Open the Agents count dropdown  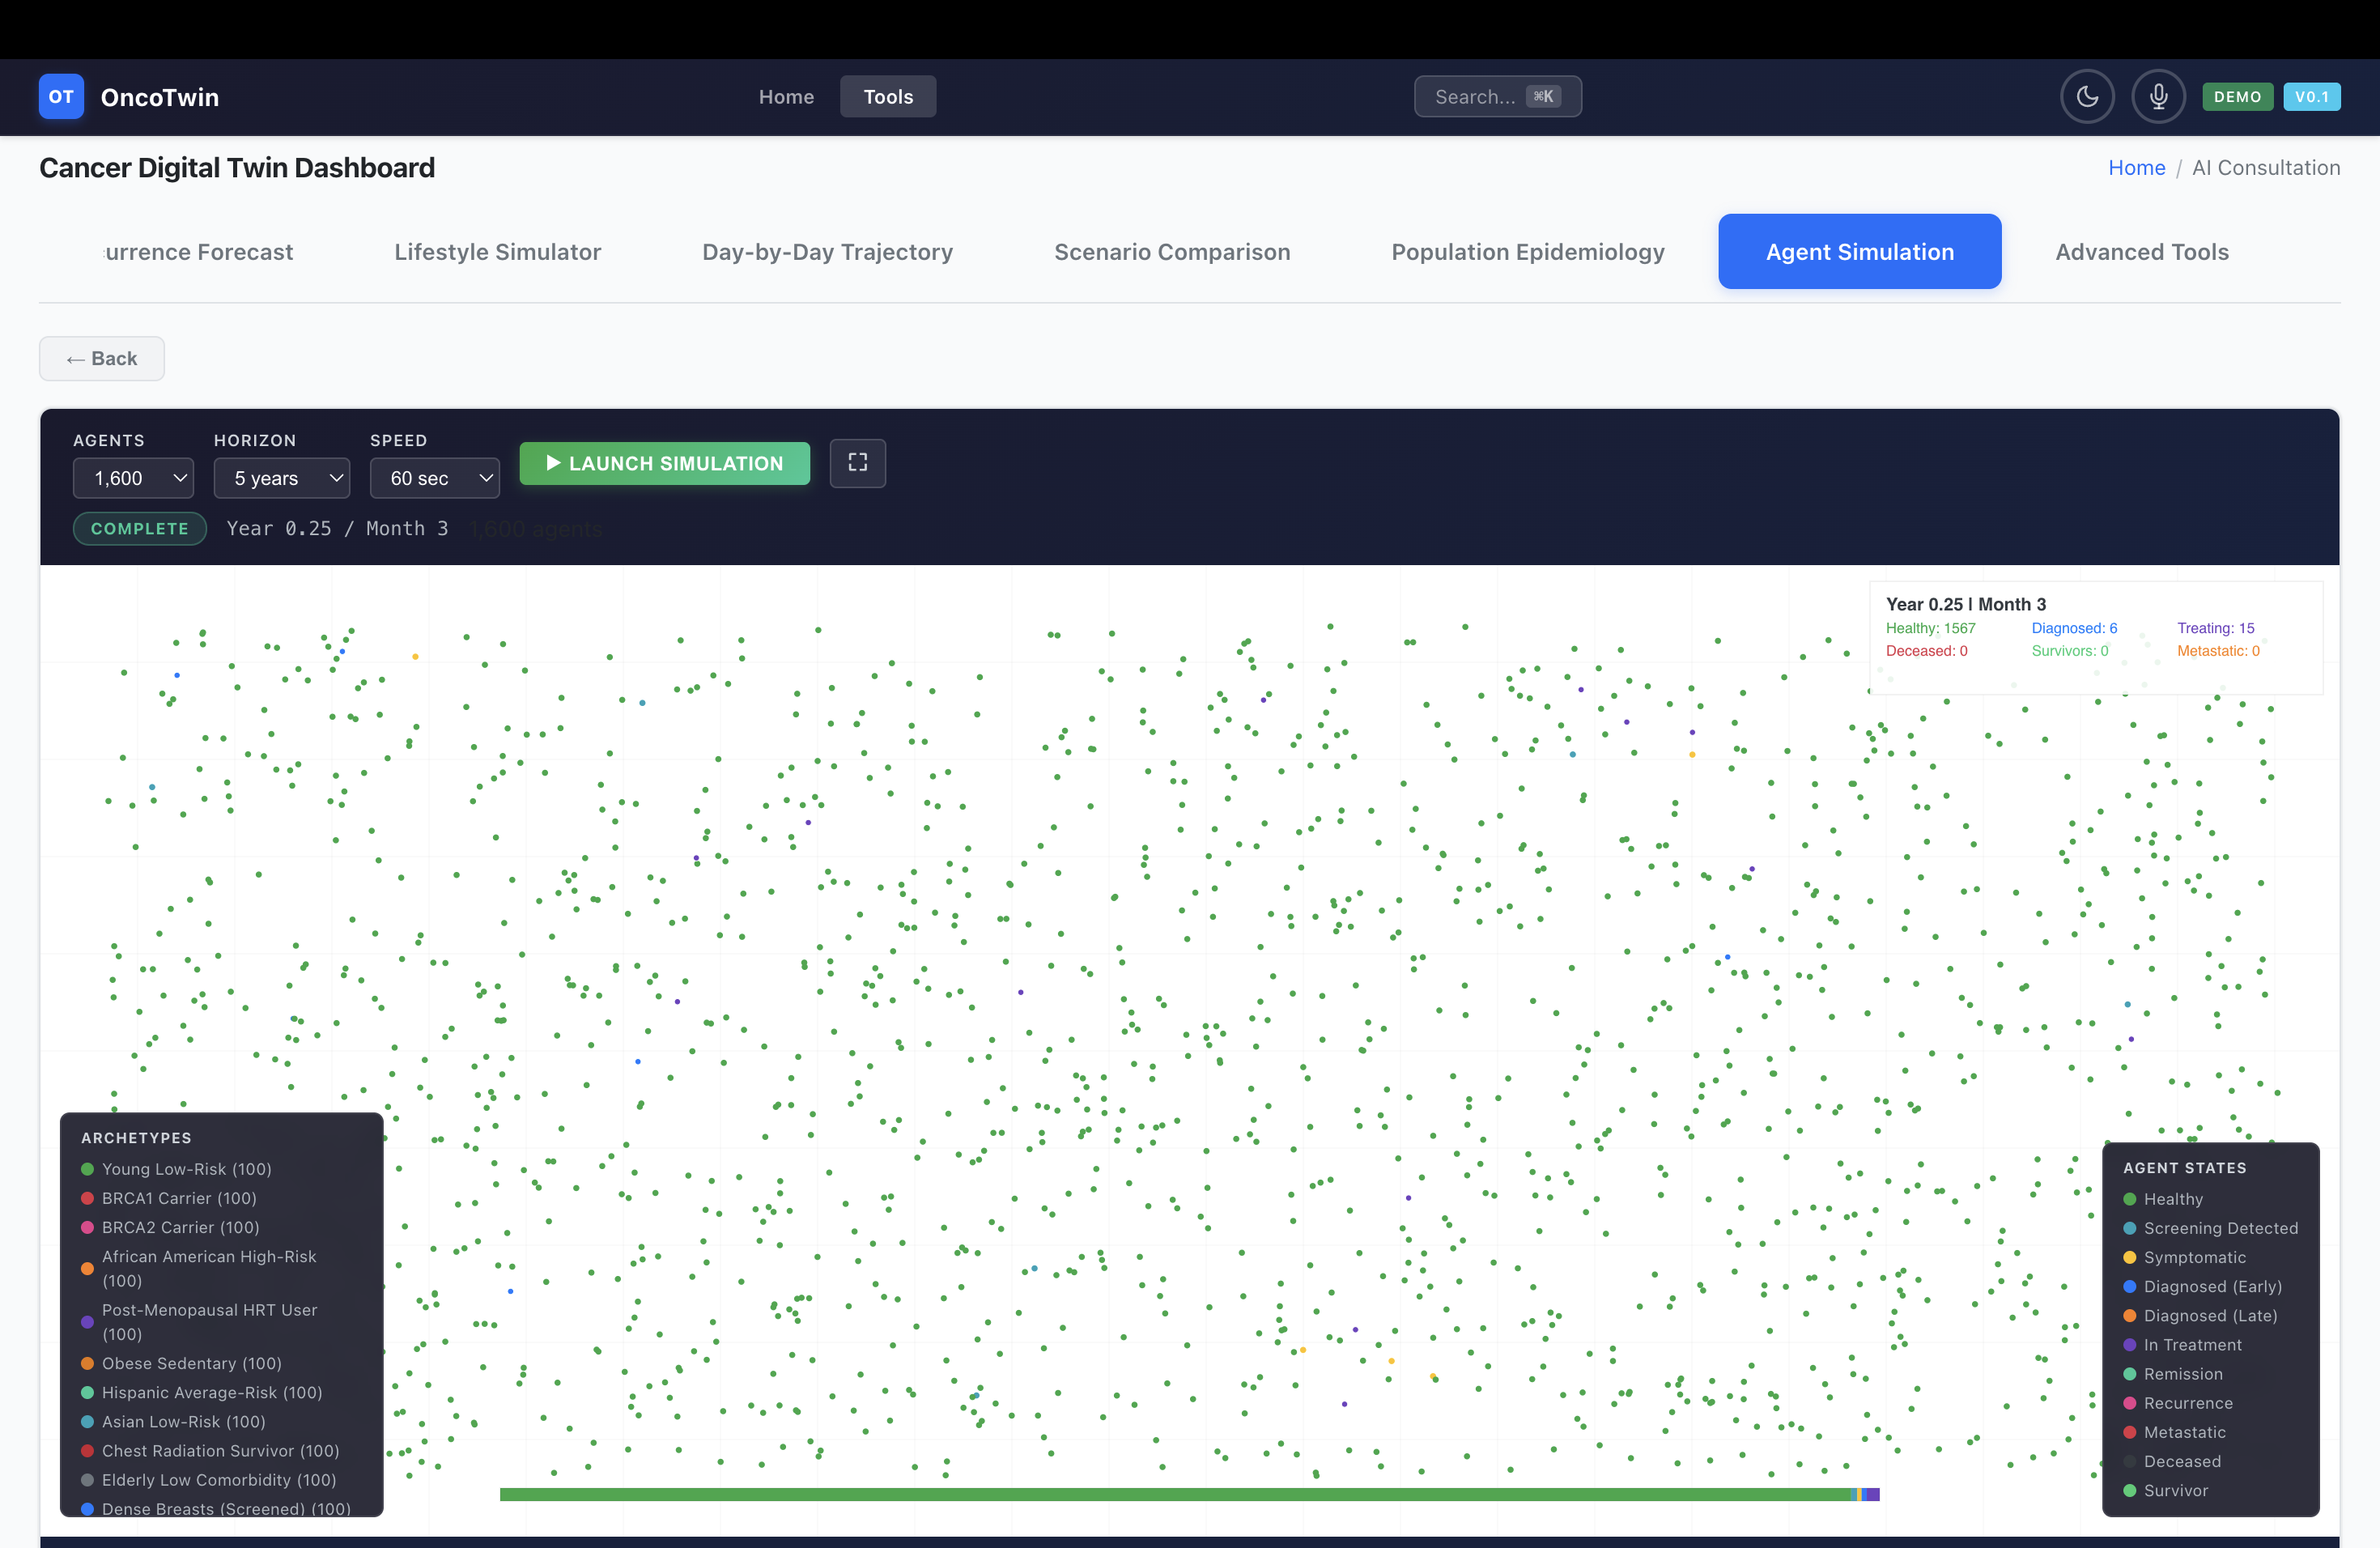pos(133,478)
